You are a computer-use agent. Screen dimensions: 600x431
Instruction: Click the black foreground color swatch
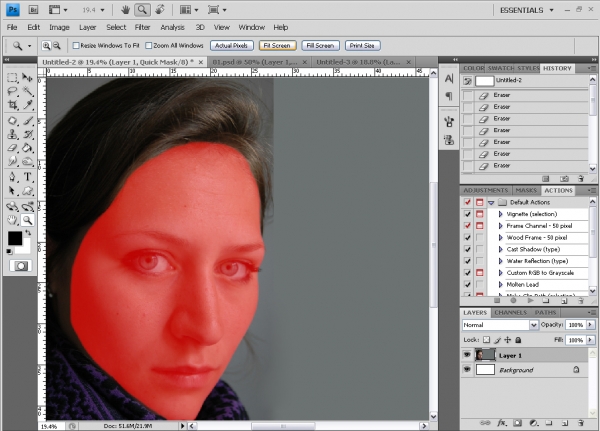pyautogui.click(x=15, y=238)
